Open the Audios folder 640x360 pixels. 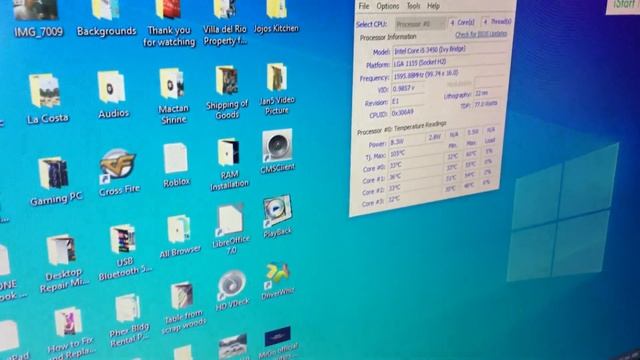112,96
